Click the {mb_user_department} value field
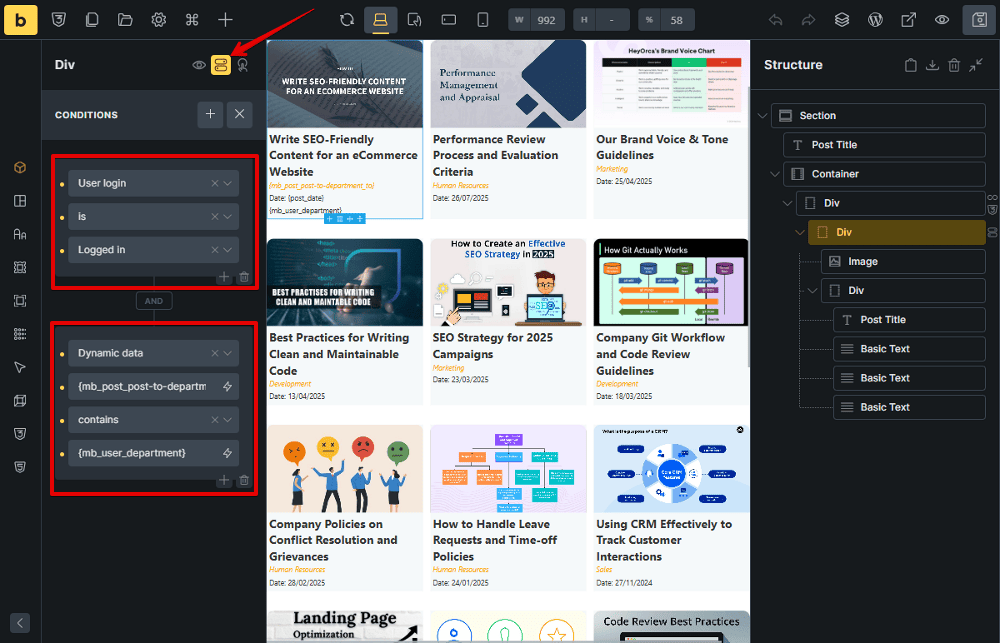This screenshot has height=643, width=1000. 145,453
